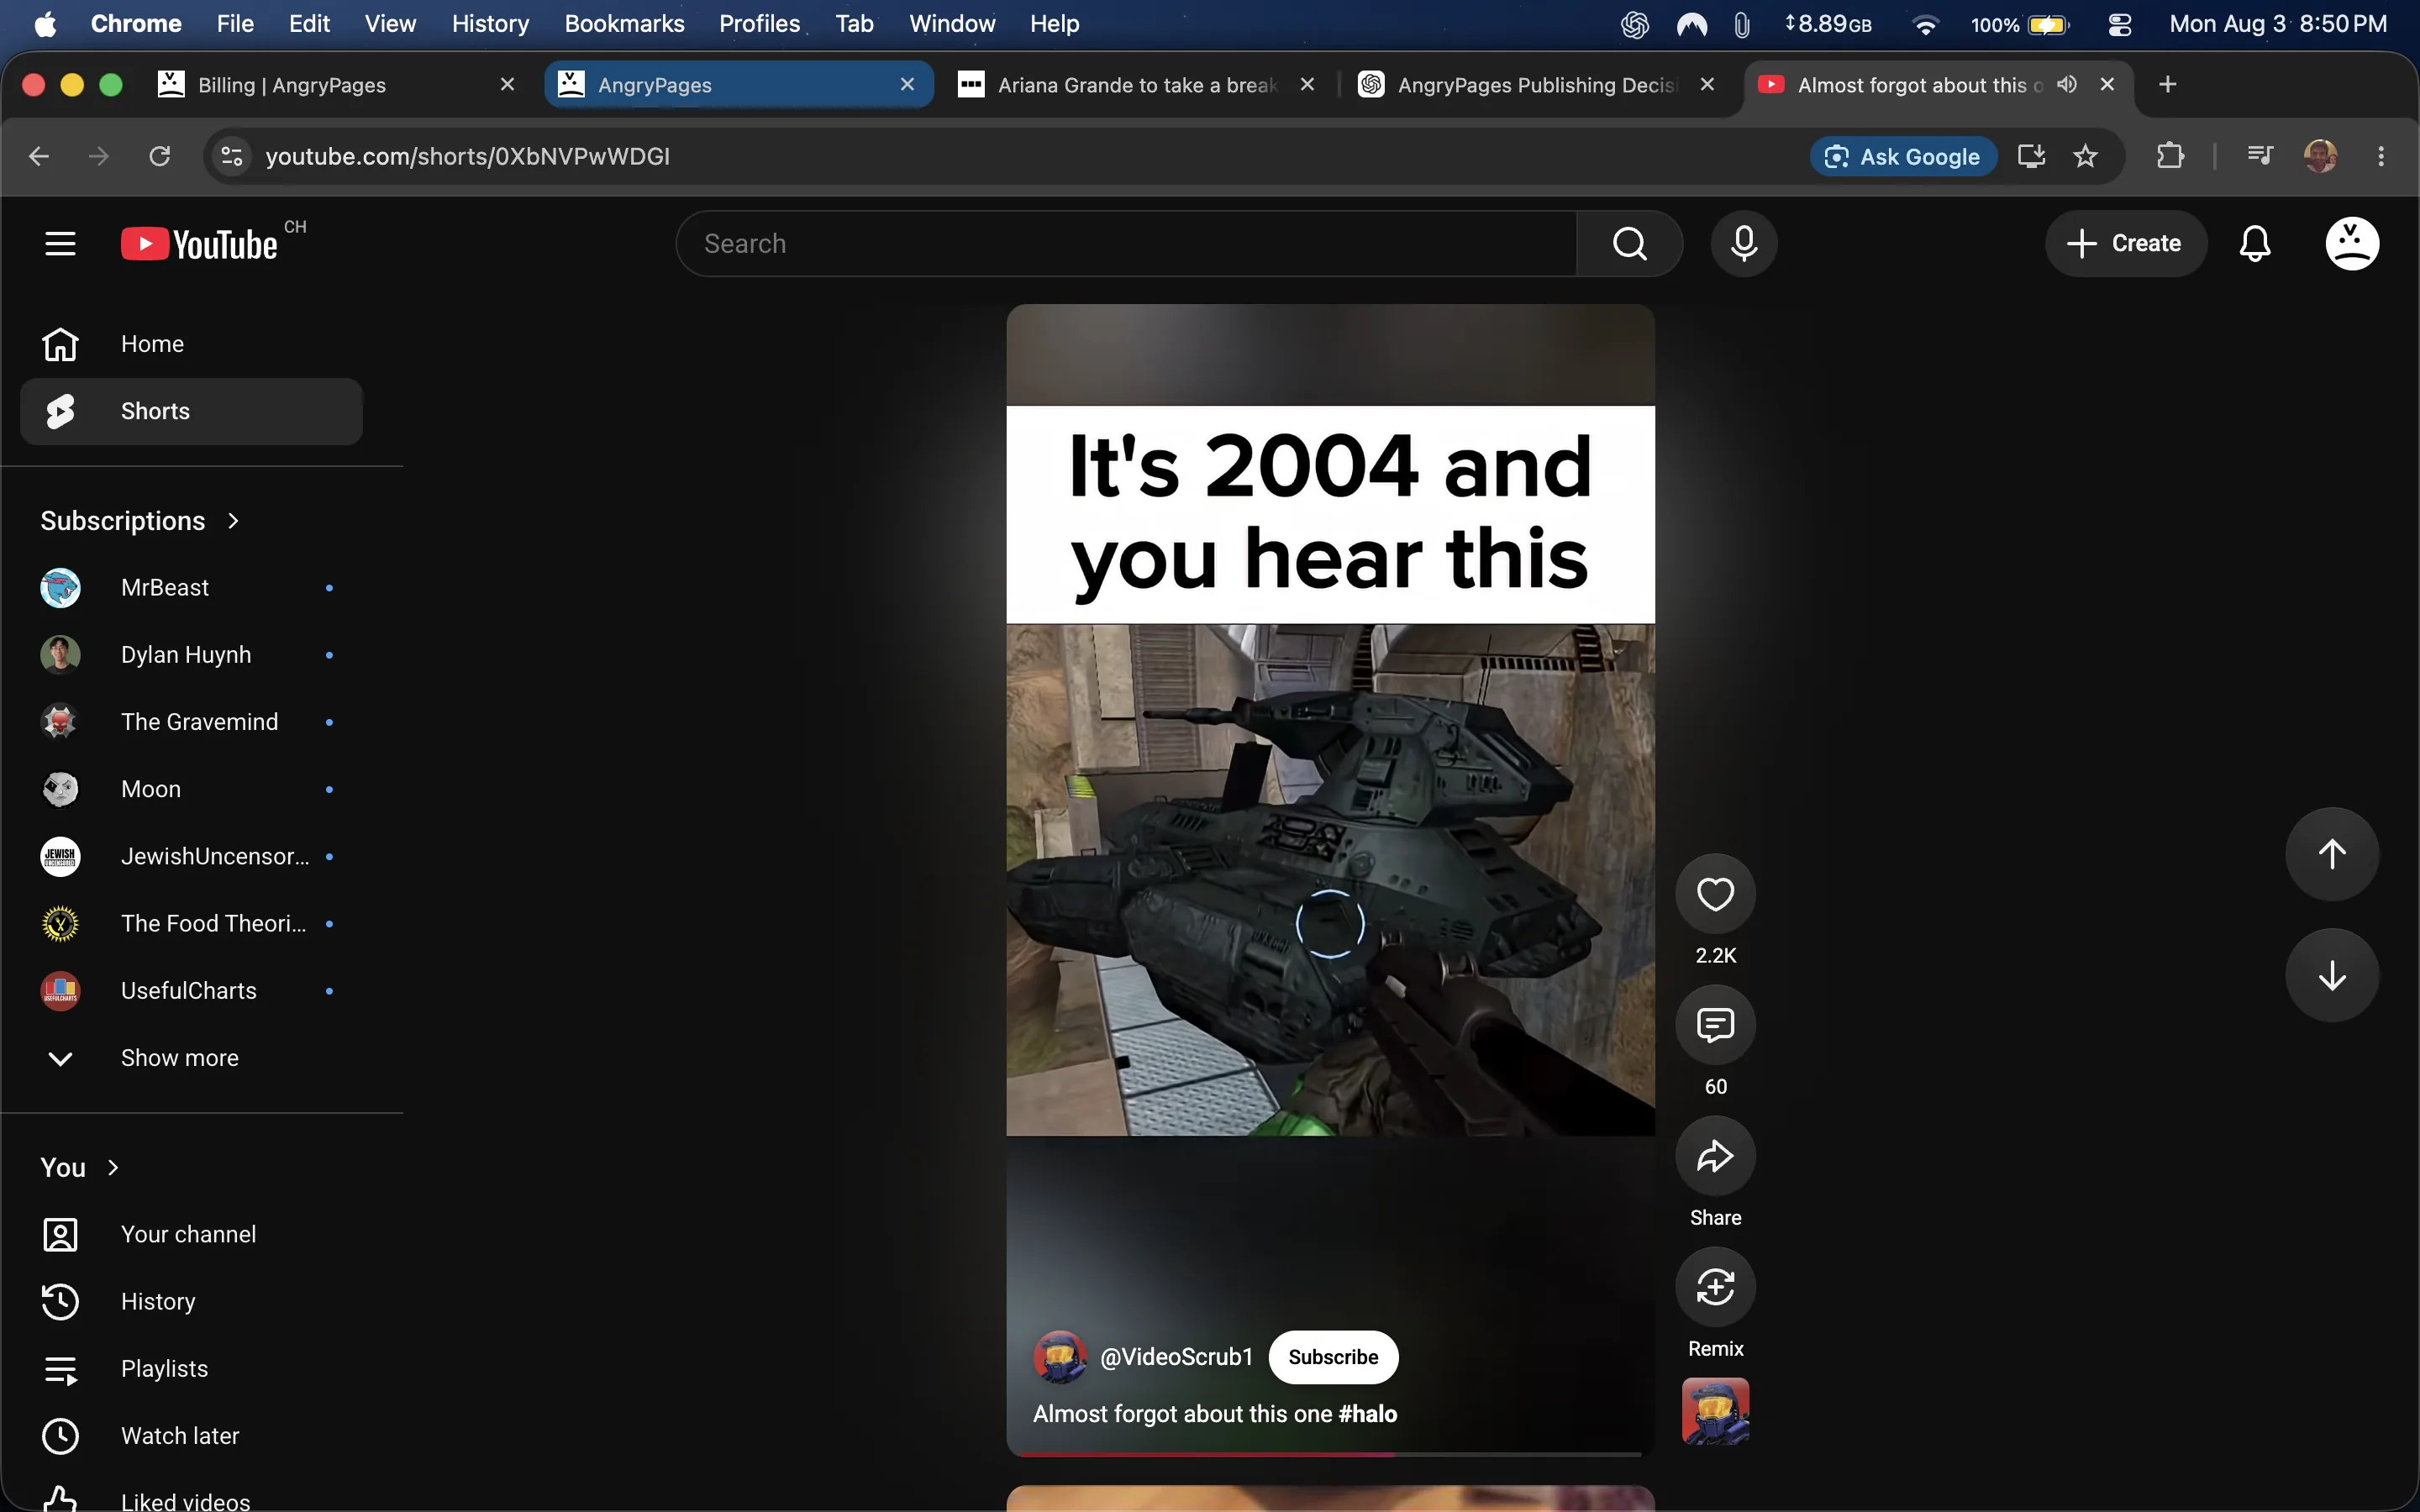
Task: Click the search magnifier button
Action: [1630, 243]
